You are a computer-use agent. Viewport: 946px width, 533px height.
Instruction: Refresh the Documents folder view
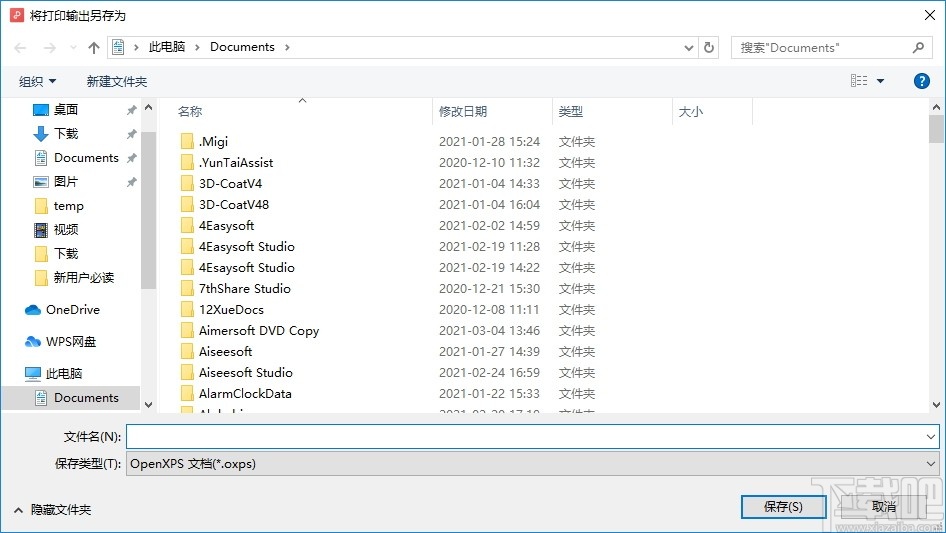tap(709, 48)
